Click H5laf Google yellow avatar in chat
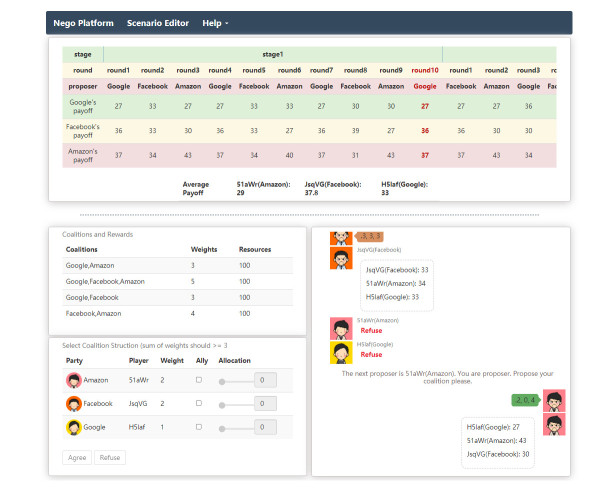The width and height of the screenshot is (600, 493). (341, 350)
